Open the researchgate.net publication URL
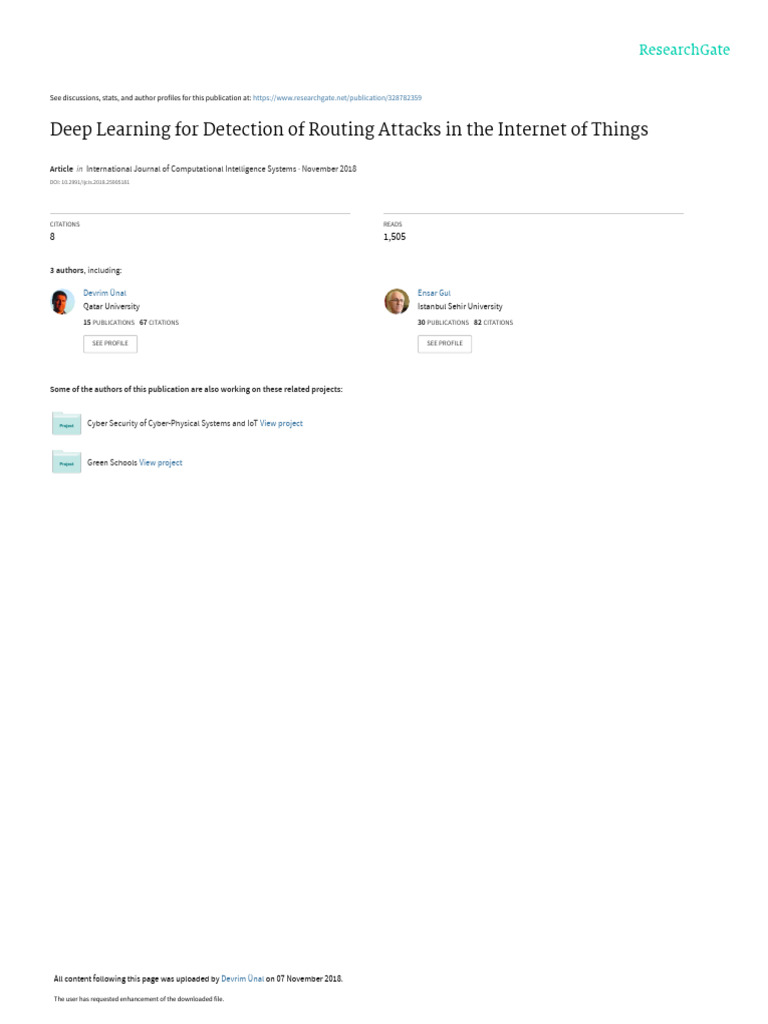This screenshot has width=768, height=1024. point(337,98)
